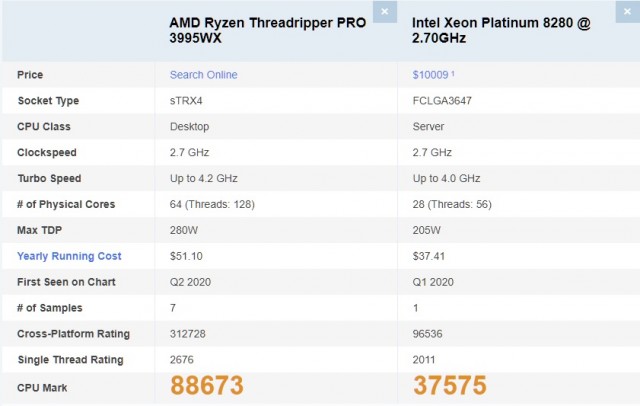640x406 pixels.
Task: Click the 37575 CPU Mark score
Action: click(449, 385)
